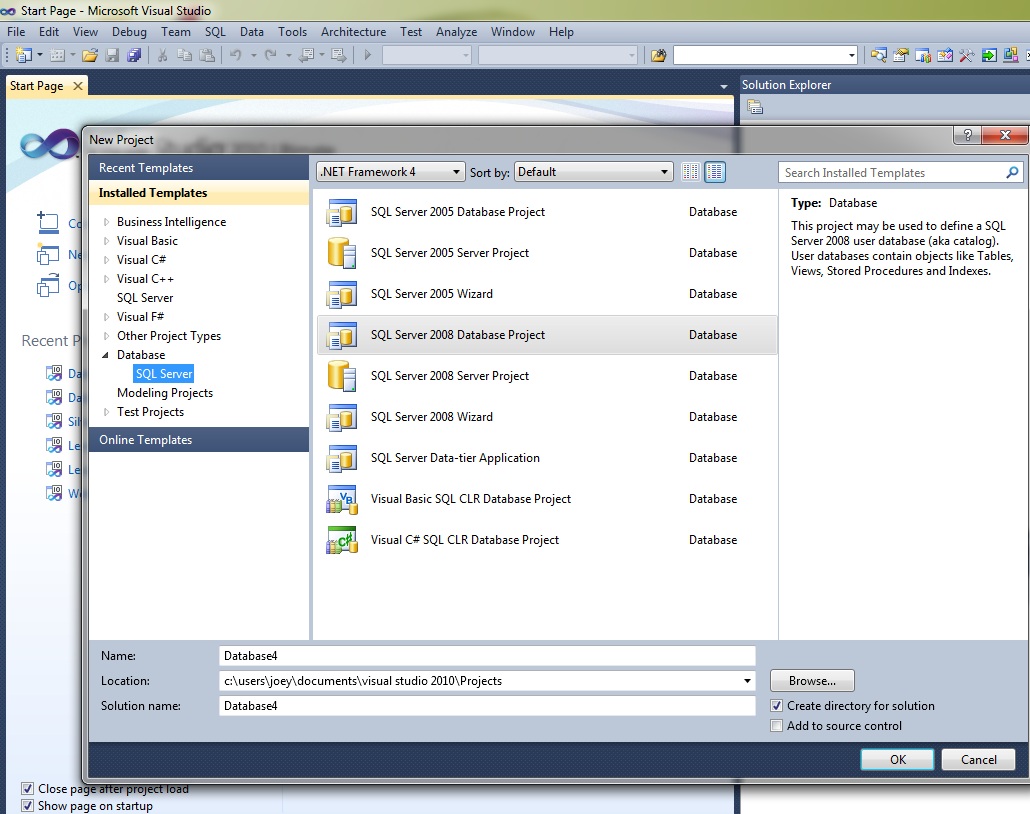
Task: Open the Analyze menu
Action: [x=457, y=32]
